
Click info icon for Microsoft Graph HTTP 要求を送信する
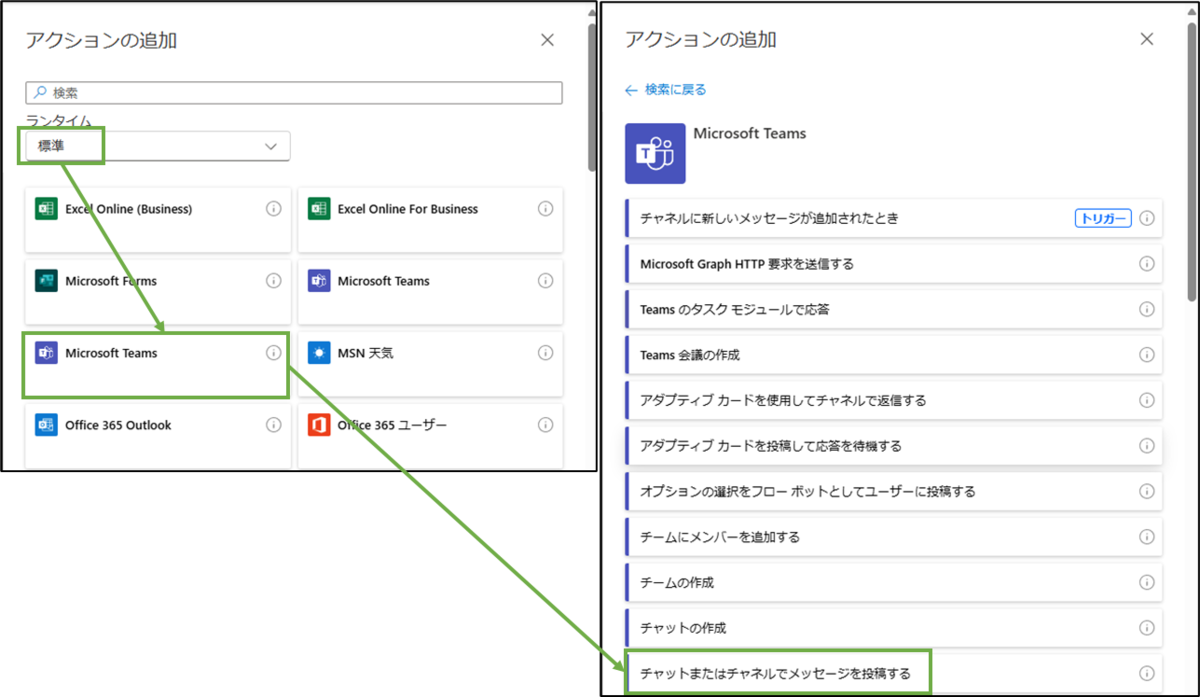point(1147,264)
